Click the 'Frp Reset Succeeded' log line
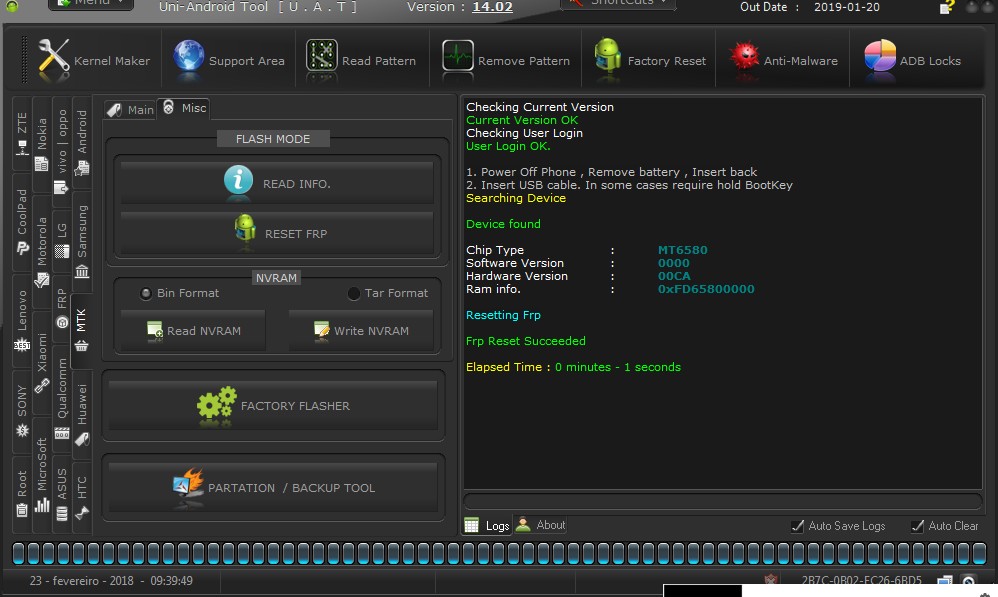 tap(525, 341)
